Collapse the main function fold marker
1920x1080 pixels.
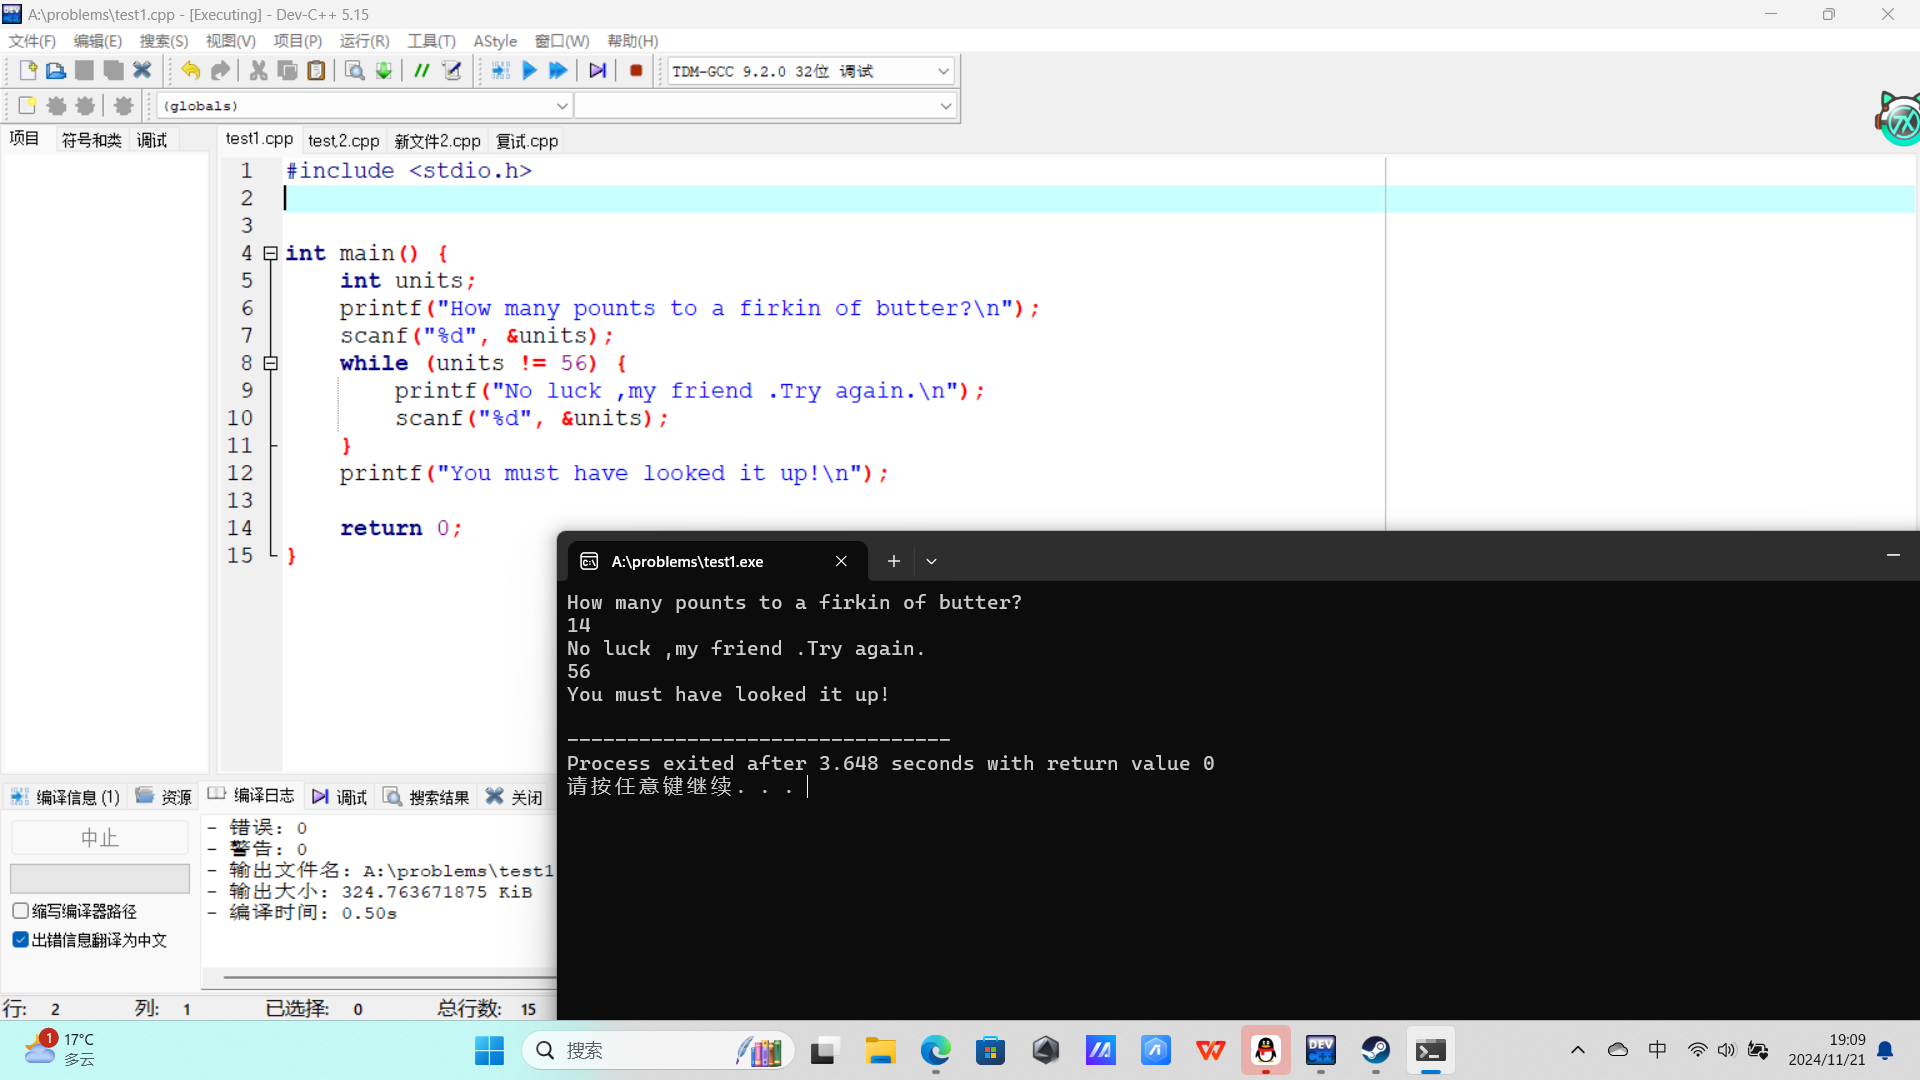point(270,254)
